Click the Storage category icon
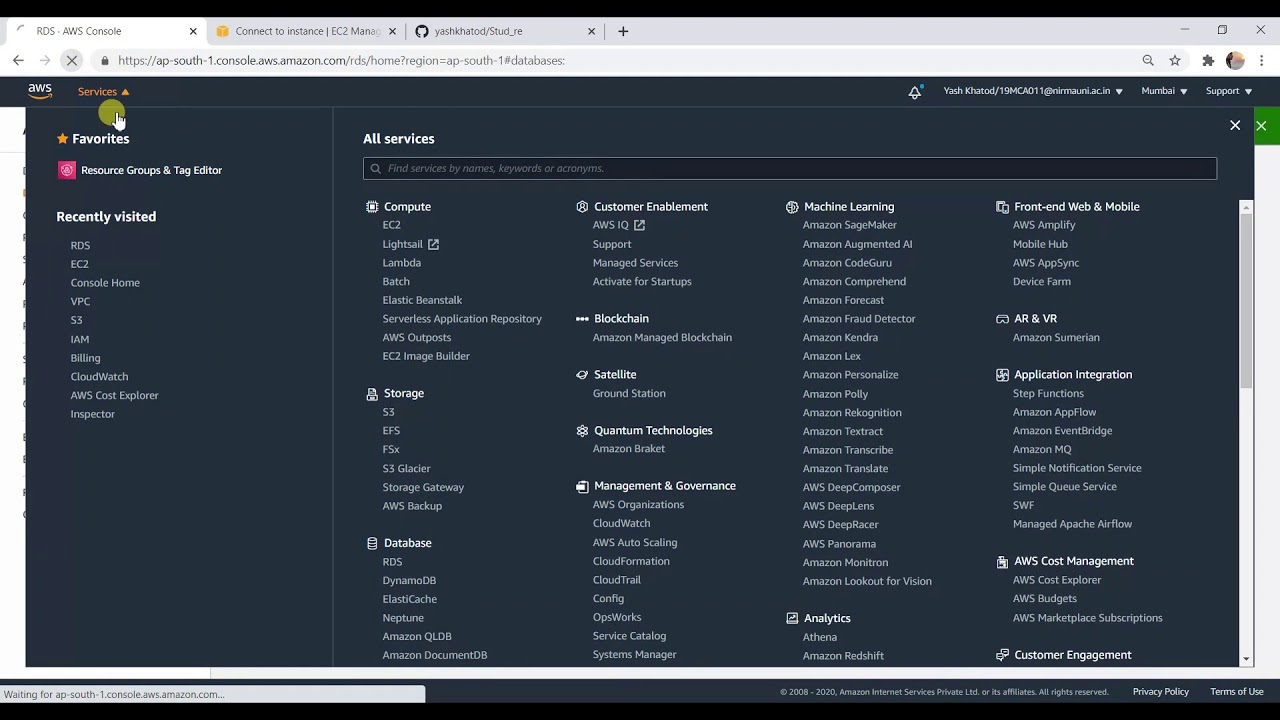Screen dimensions: 1280x720 pyautogui.click(x=372, y=394)
